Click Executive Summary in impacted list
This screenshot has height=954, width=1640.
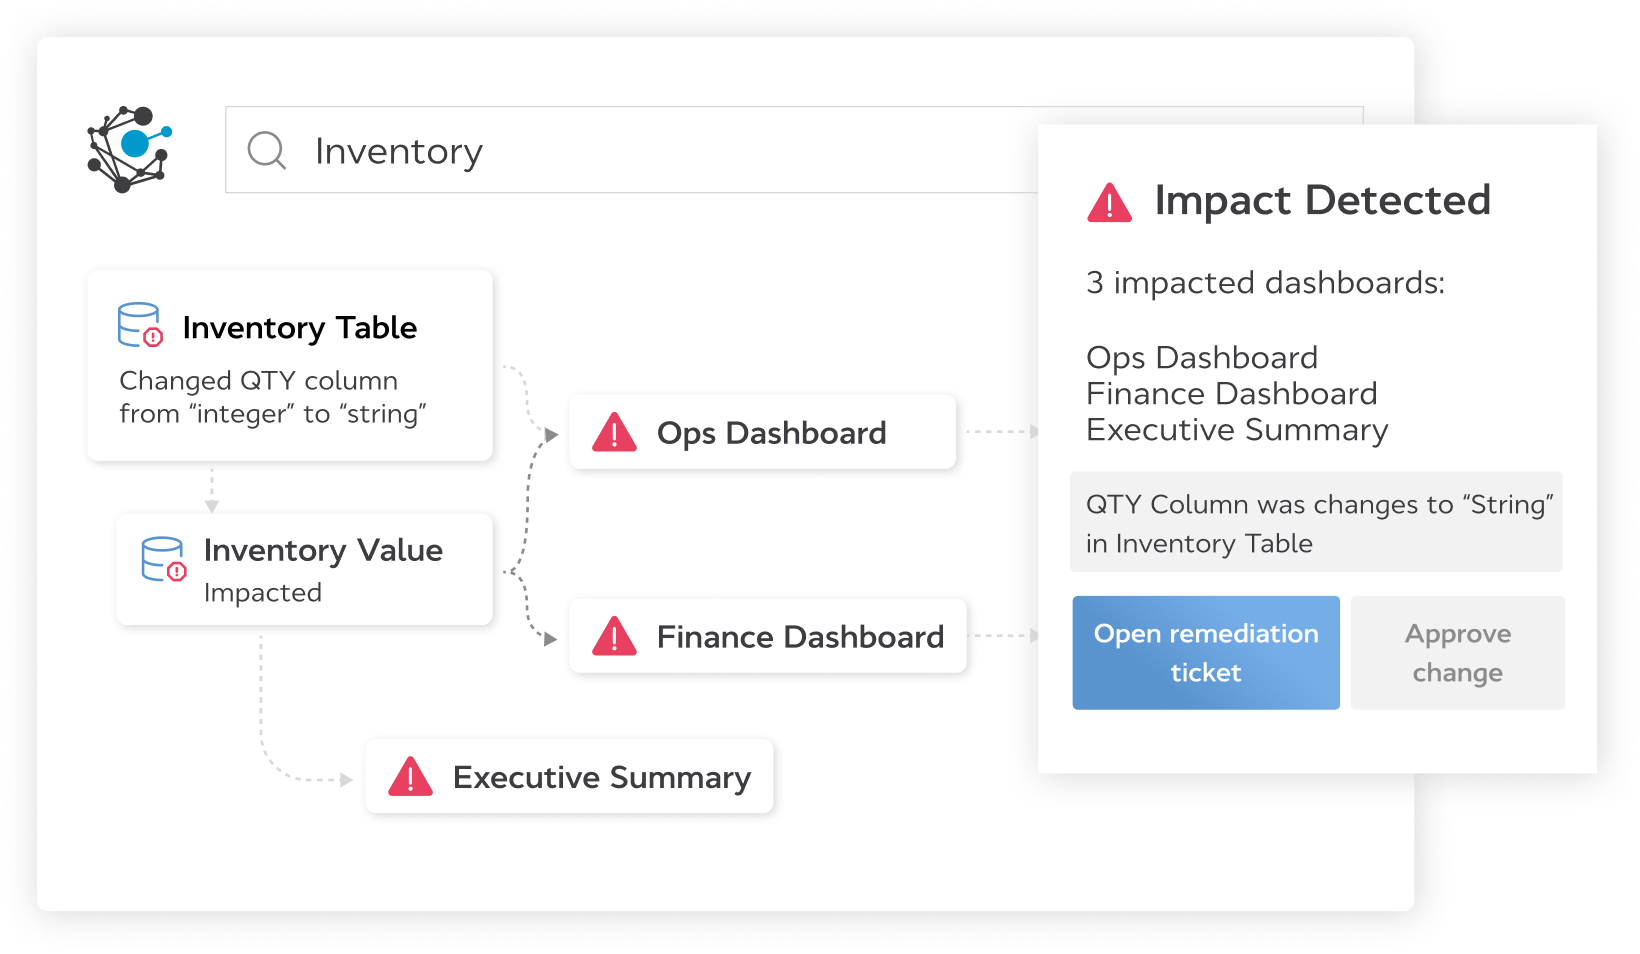point(1236,430)
